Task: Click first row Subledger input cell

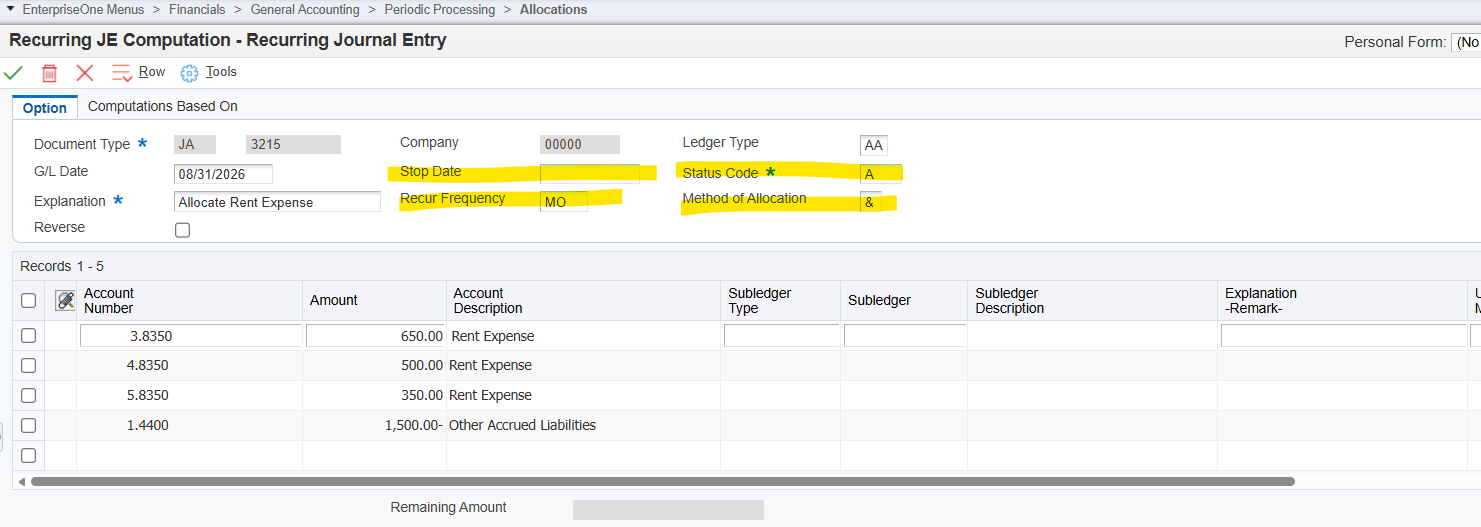Action: pyautogui.click(x=905, y=336)
